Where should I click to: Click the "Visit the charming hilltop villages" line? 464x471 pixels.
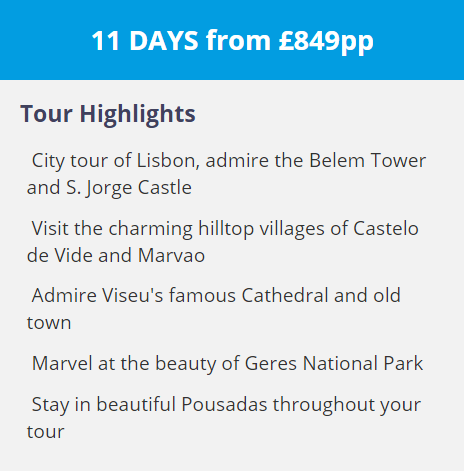tap(178, 229)
